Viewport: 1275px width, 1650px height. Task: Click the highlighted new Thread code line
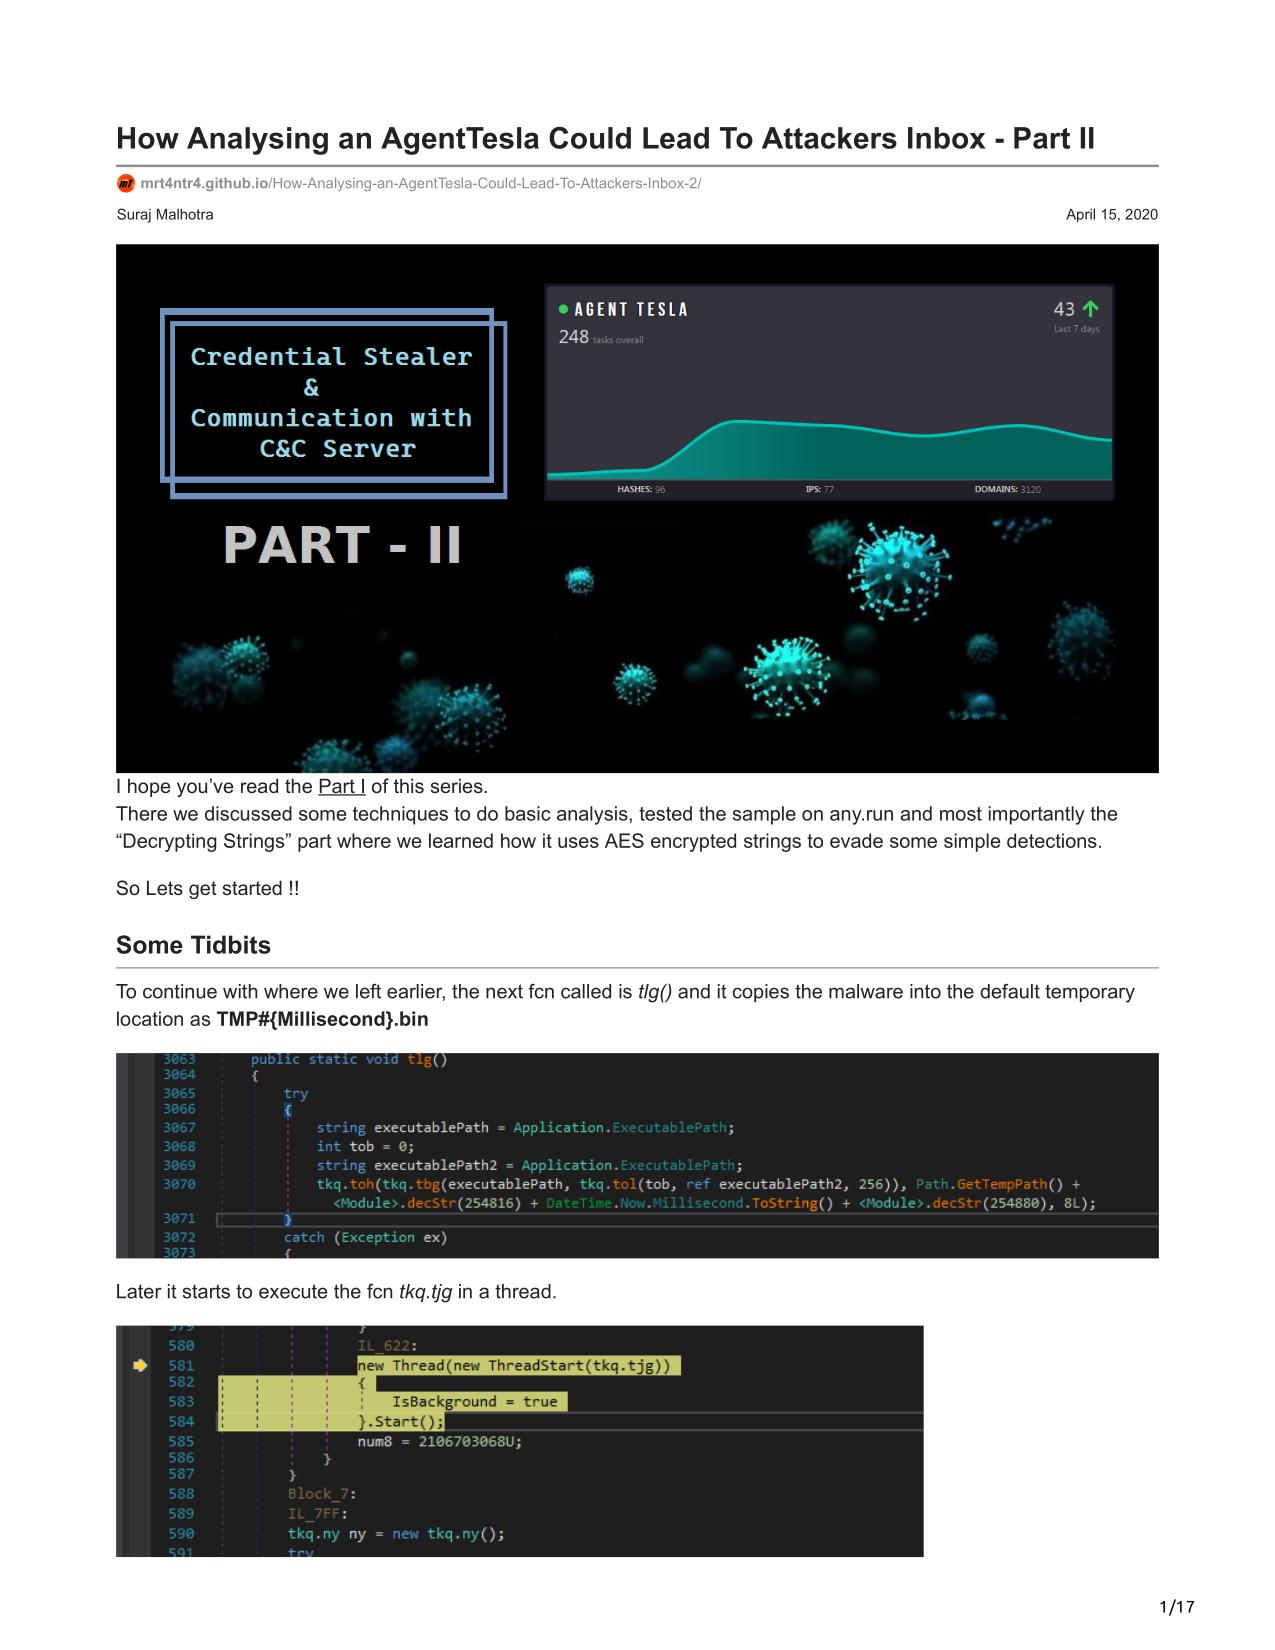coord(518,1365)
